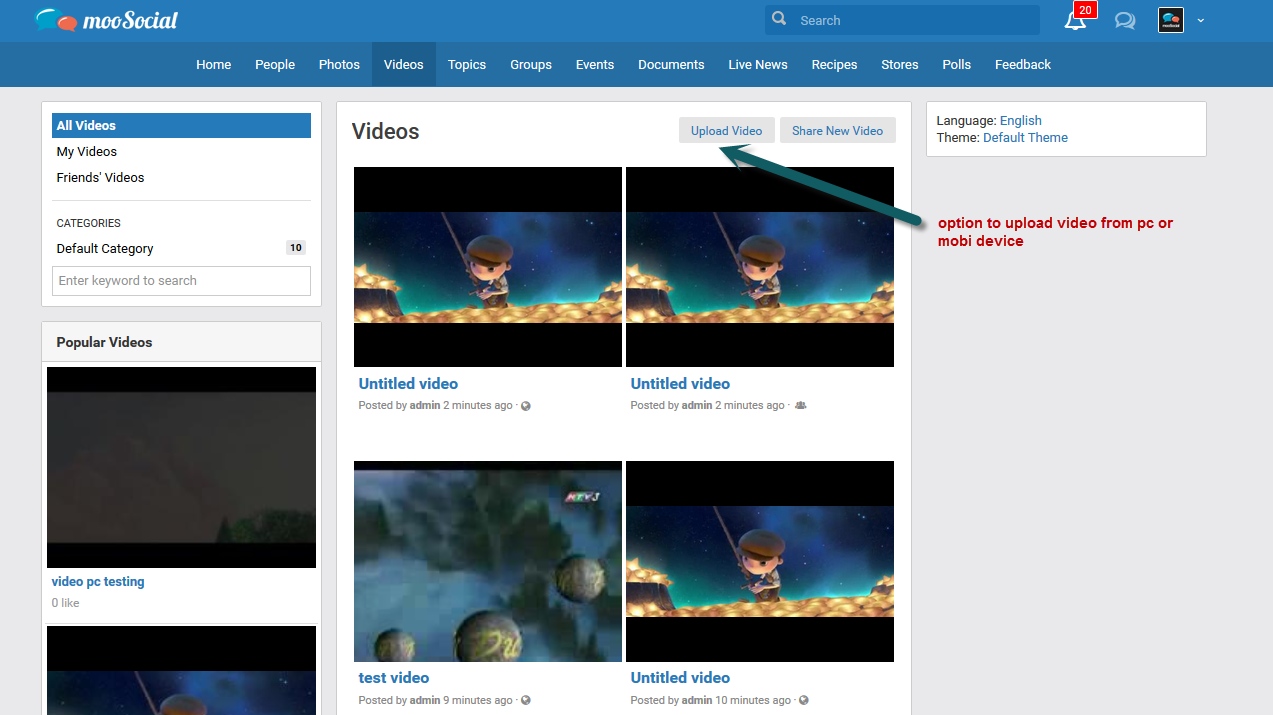Viewport: 1273px width, 715px height.
Task: Click the Share New Video button
Action: (x=838, y=130)
